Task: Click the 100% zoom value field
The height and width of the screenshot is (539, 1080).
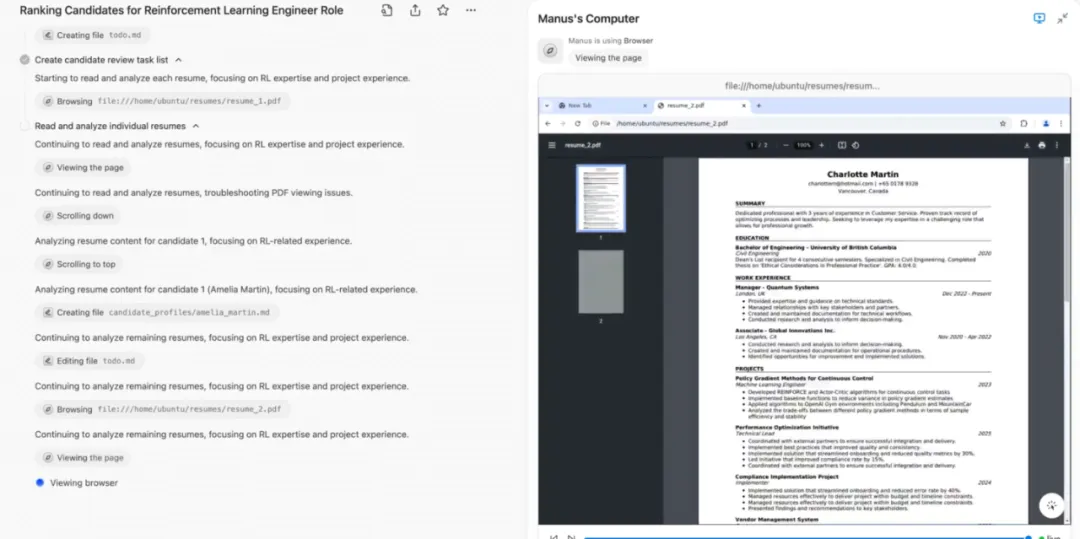Action: 803,145
